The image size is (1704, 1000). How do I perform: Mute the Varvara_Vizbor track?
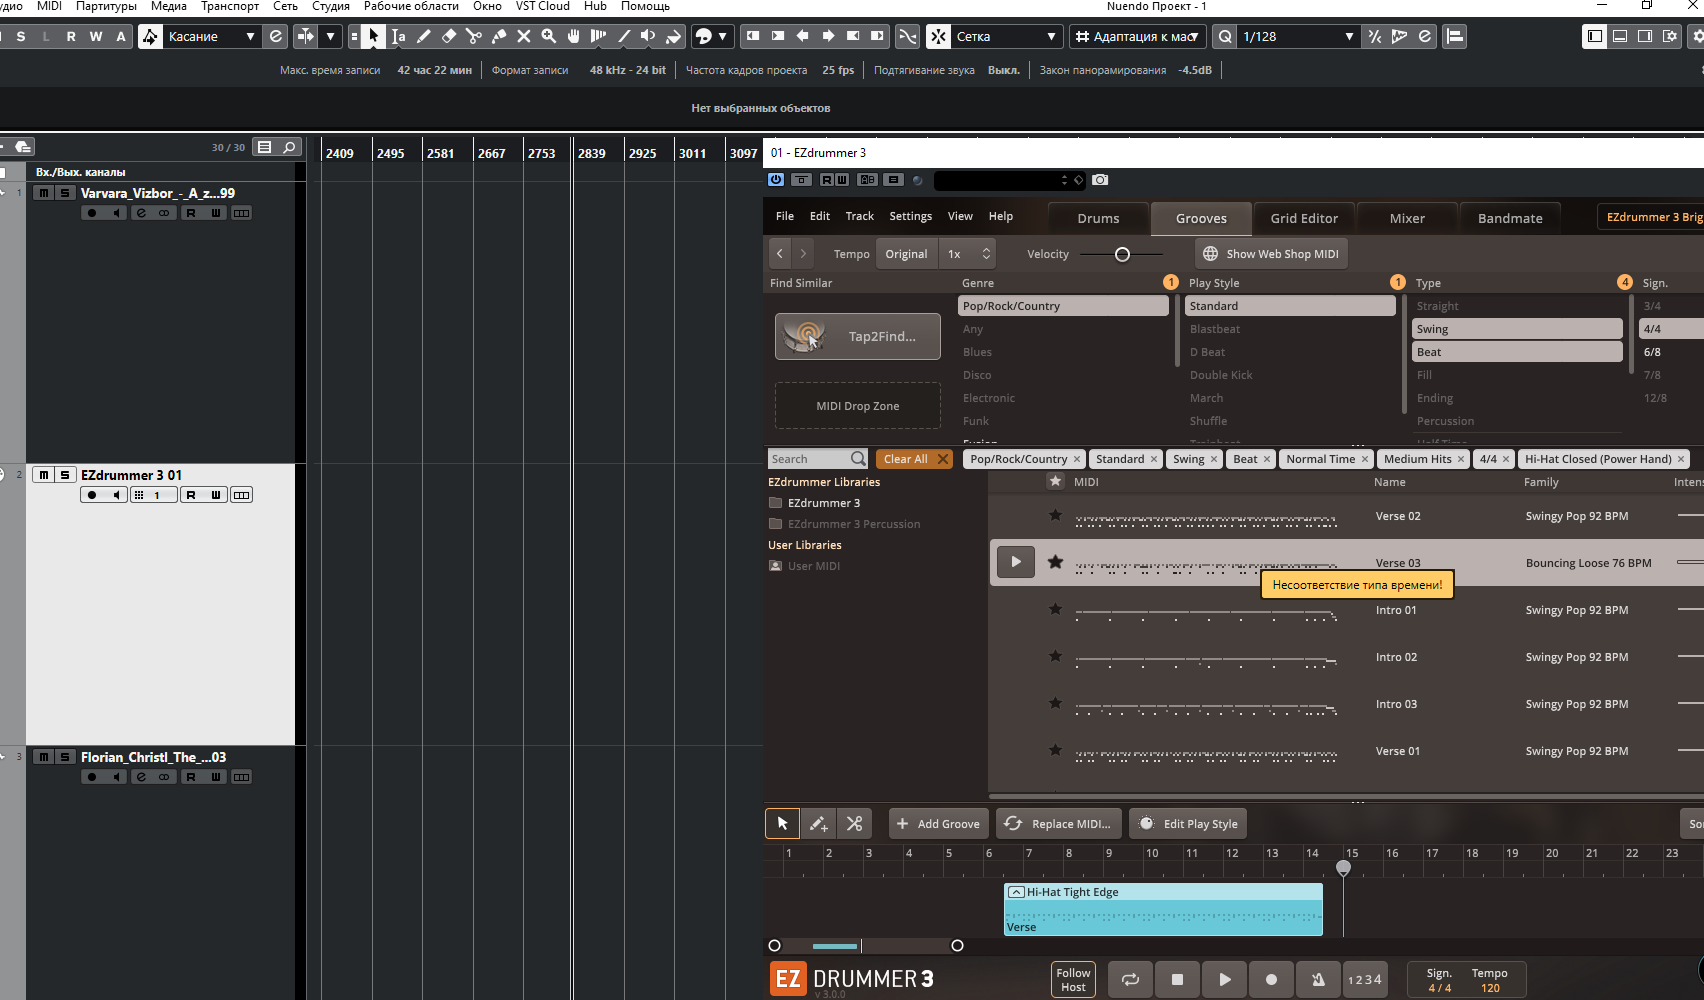click(43, 193)
